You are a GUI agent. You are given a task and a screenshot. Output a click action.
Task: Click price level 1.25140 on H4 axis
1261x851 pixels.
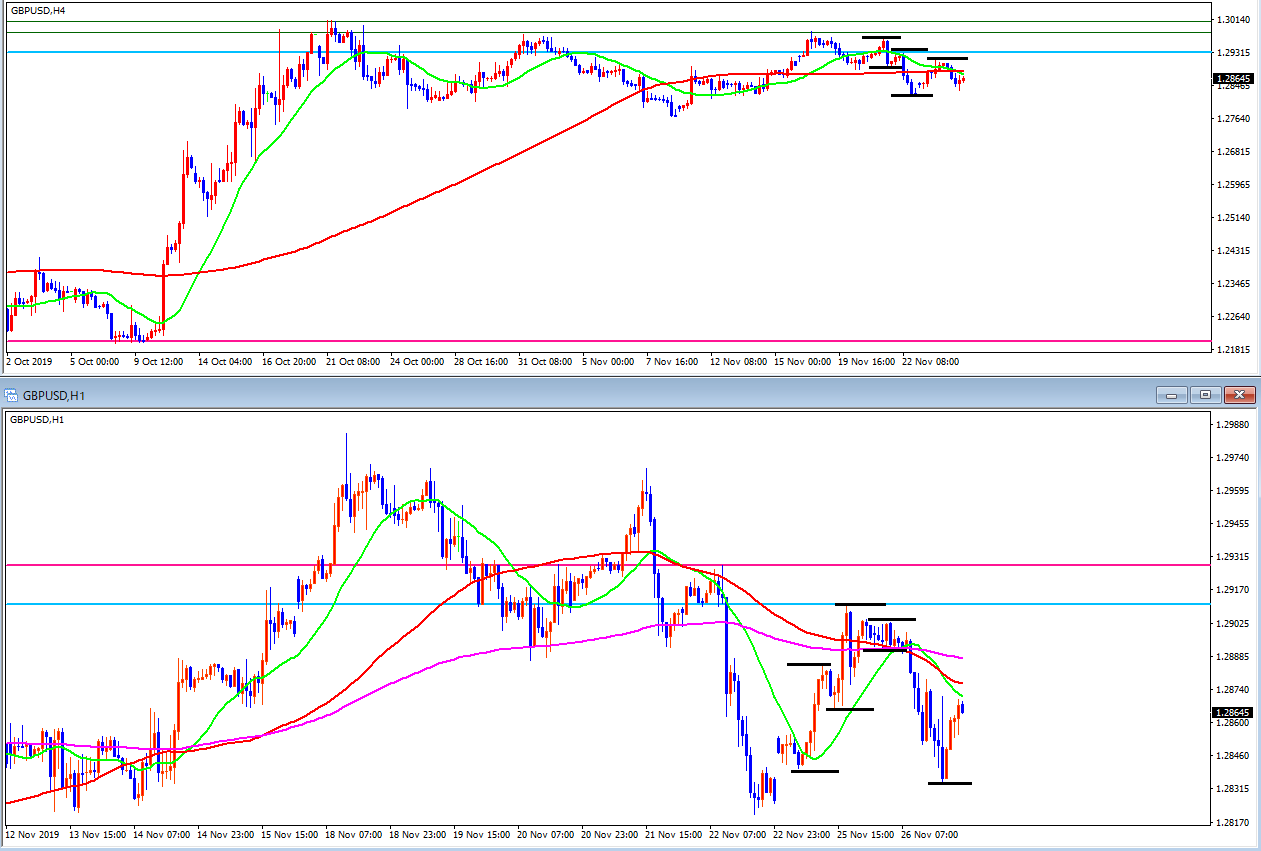tap(1231, 218)
